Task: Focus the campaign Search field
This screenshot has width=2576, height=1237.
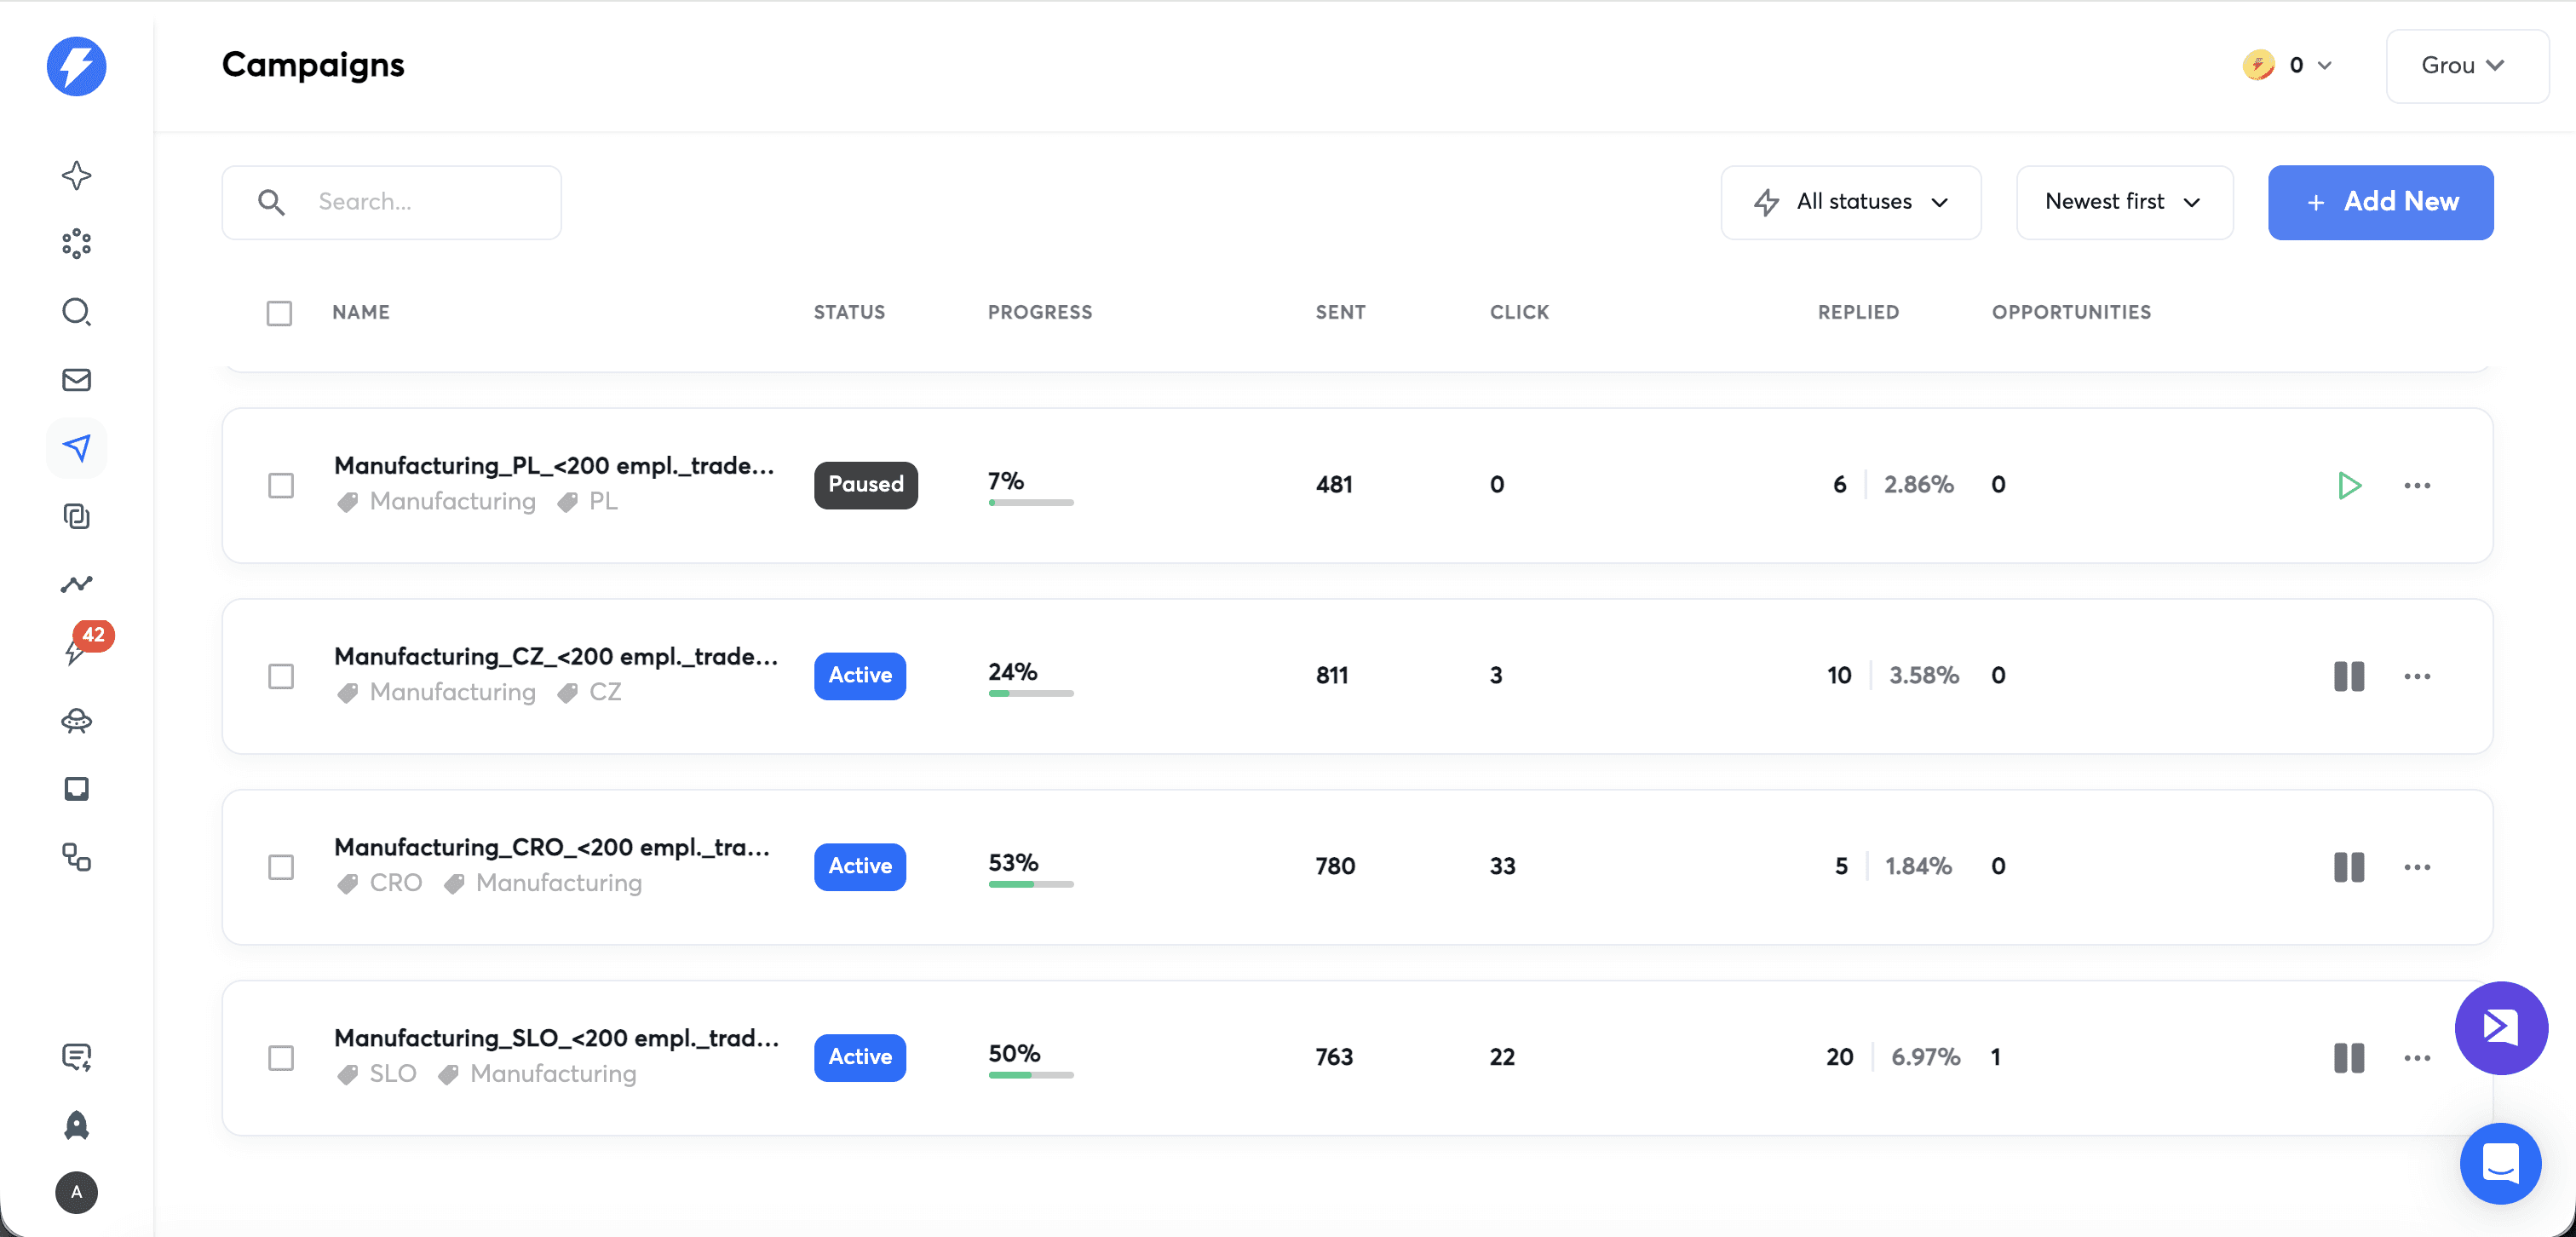Action: tap(391, 202)
